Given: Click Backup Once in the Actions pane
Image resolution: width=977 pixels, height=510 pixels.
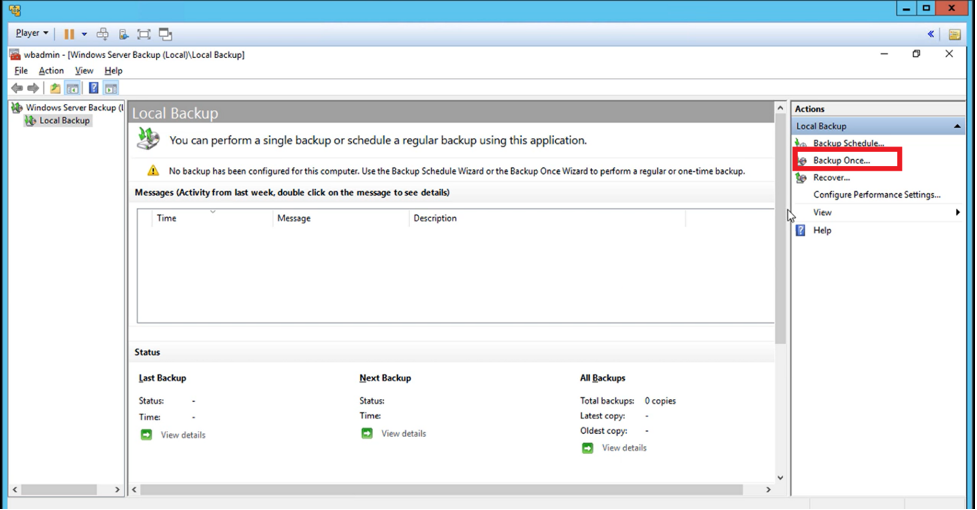Looking at the screenshot, I should pyautogui.click(x=841, y=160).
